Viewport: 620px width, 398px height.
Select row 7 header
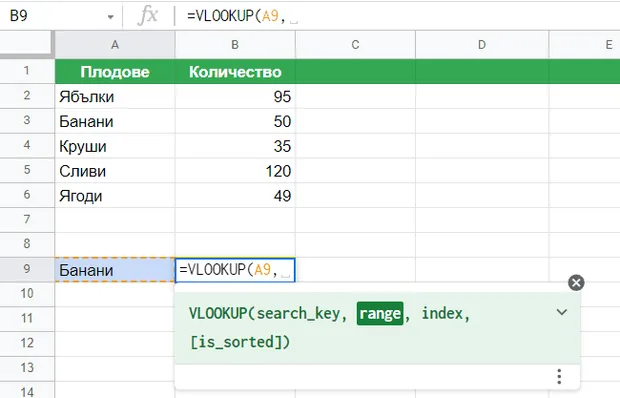(x=26, y=220)
